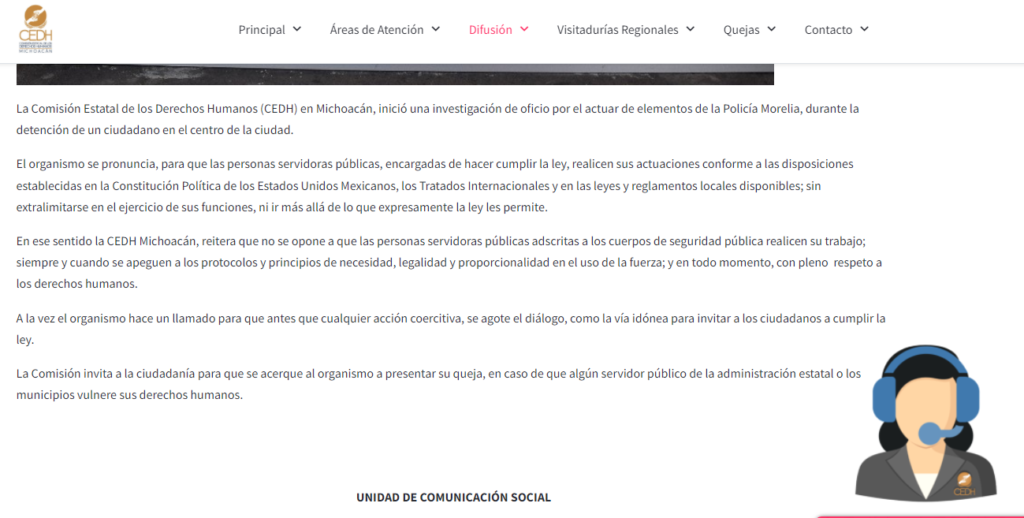1024x518 pixels.
Task: Expand the chevron next to Principal
Action: [297, 30]
